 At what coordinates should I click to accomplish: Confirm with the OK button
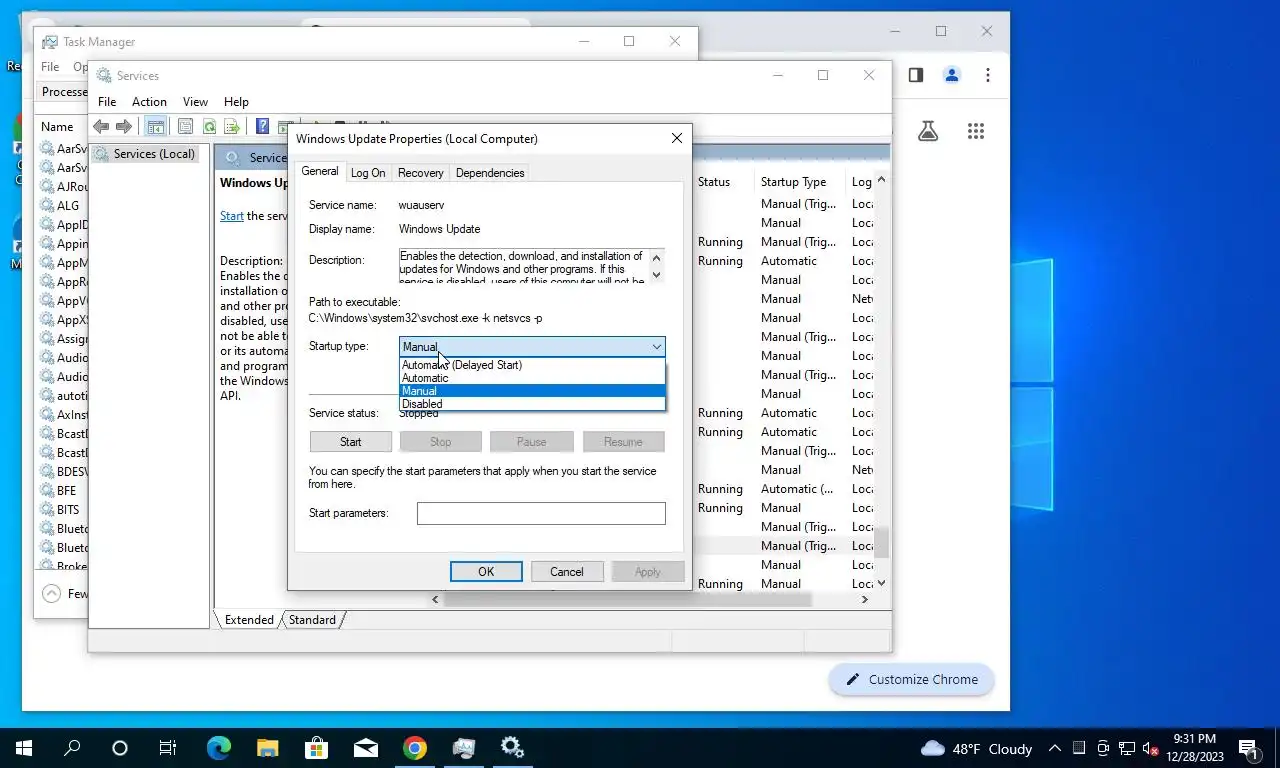[x=486, y=572]
